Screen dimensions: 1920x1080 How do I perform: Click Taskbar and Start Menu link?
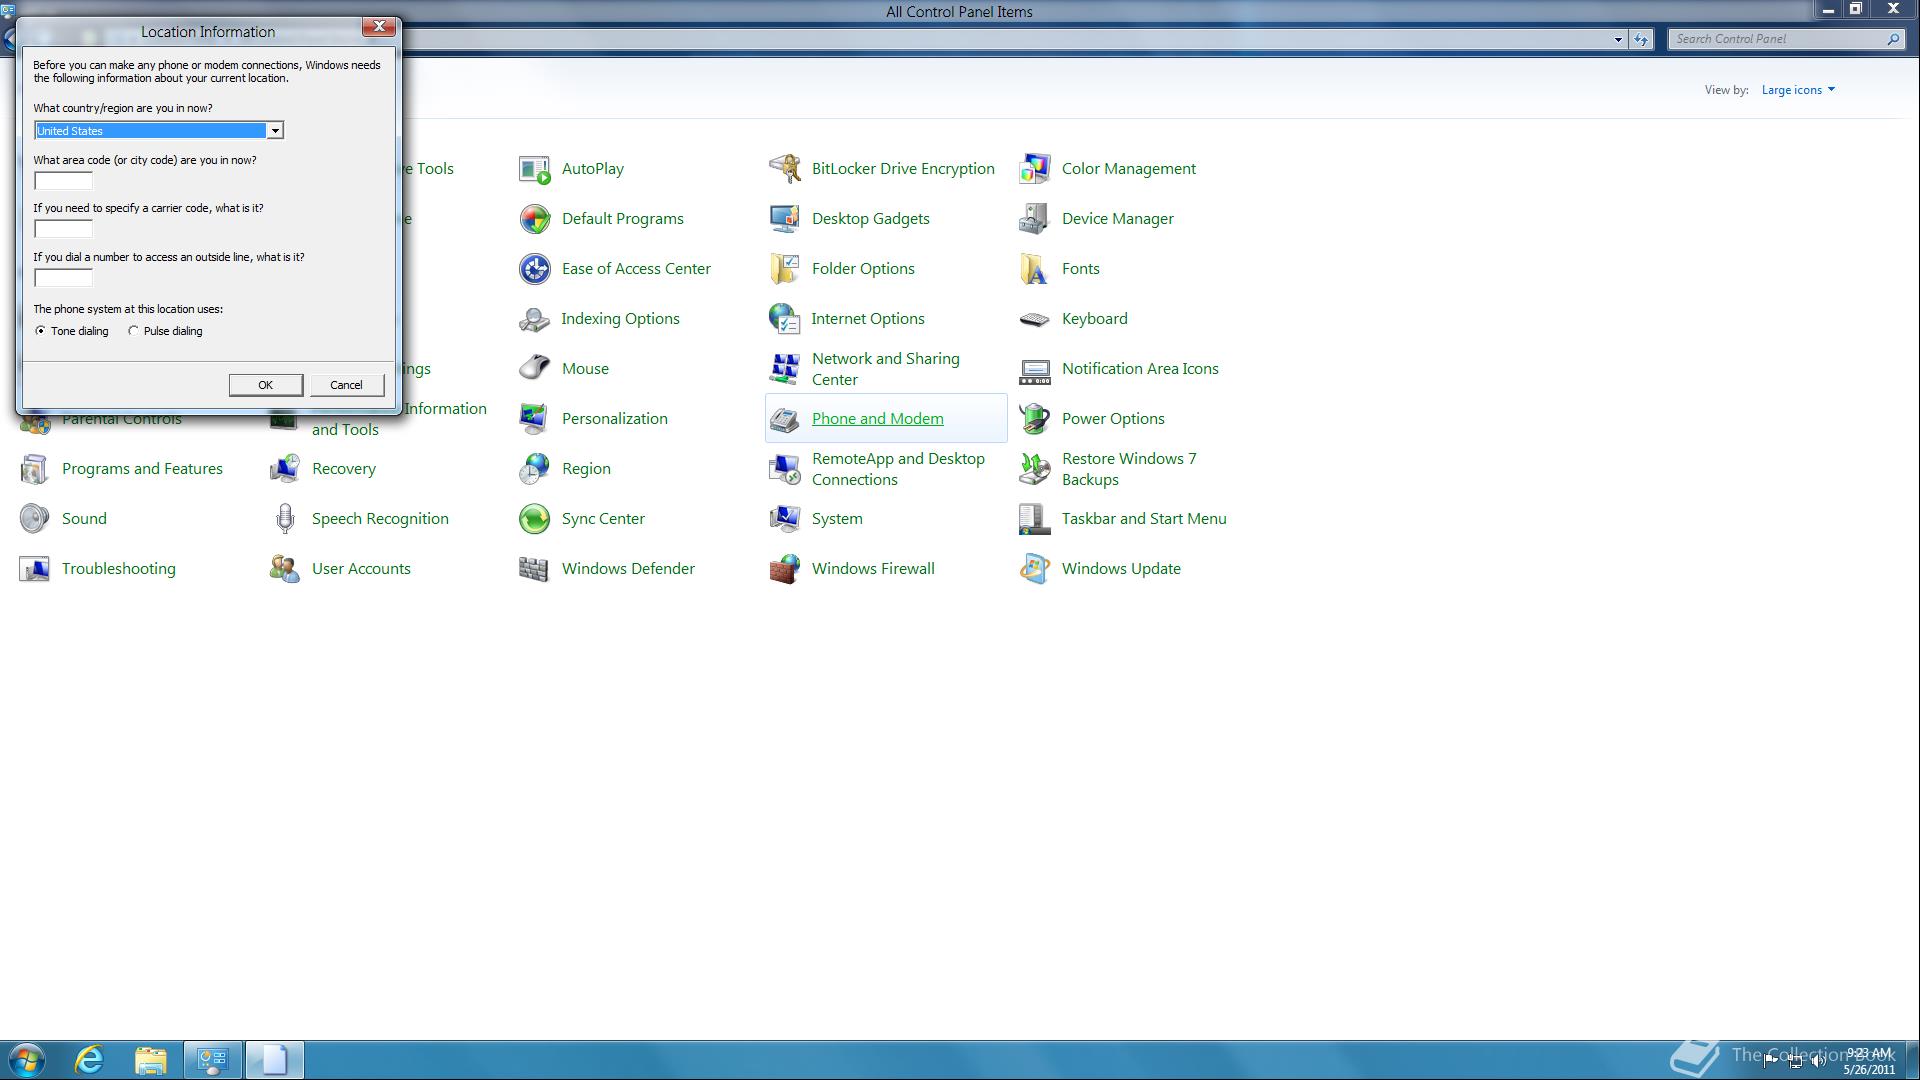click(1144, 519)
